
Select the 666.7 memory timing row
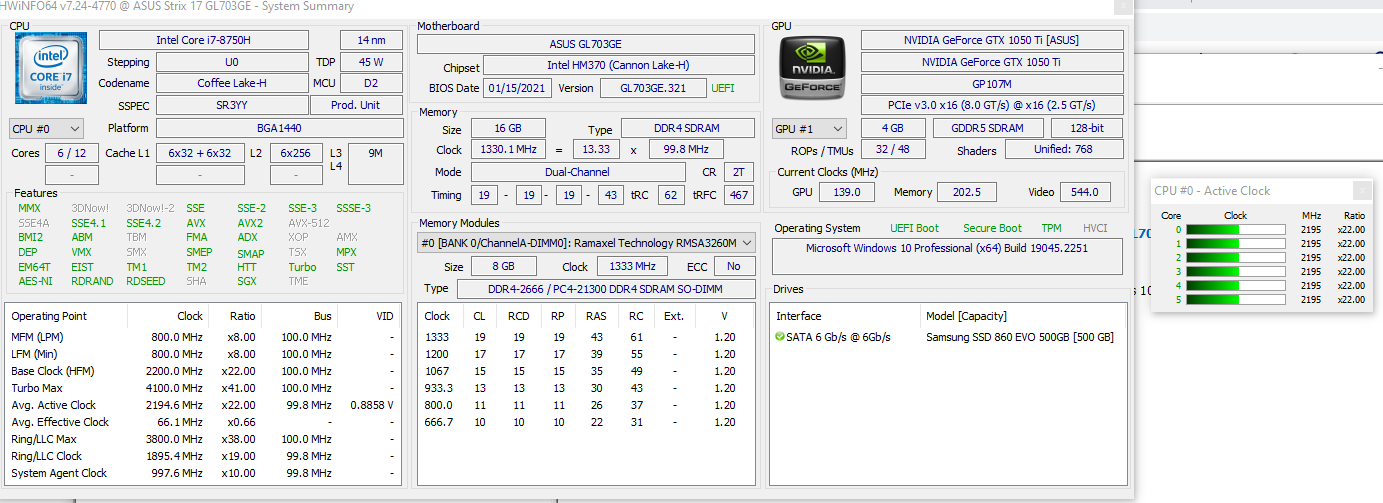(x=586, y=422)
